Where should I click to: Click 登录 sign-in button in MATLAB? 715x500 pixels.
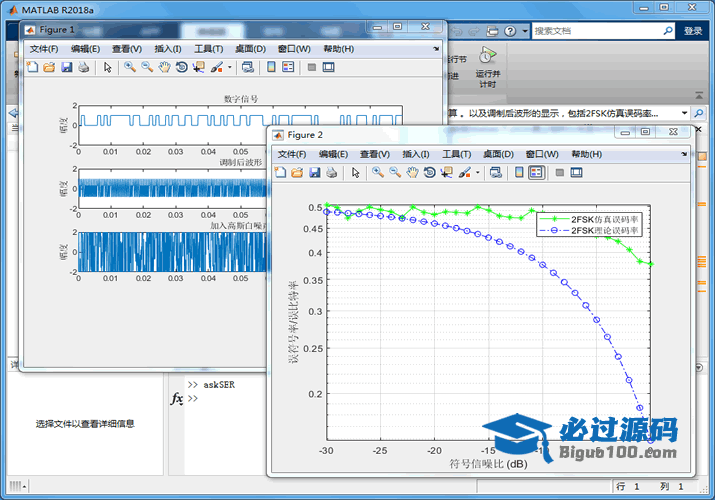click(x=693, y=31)
